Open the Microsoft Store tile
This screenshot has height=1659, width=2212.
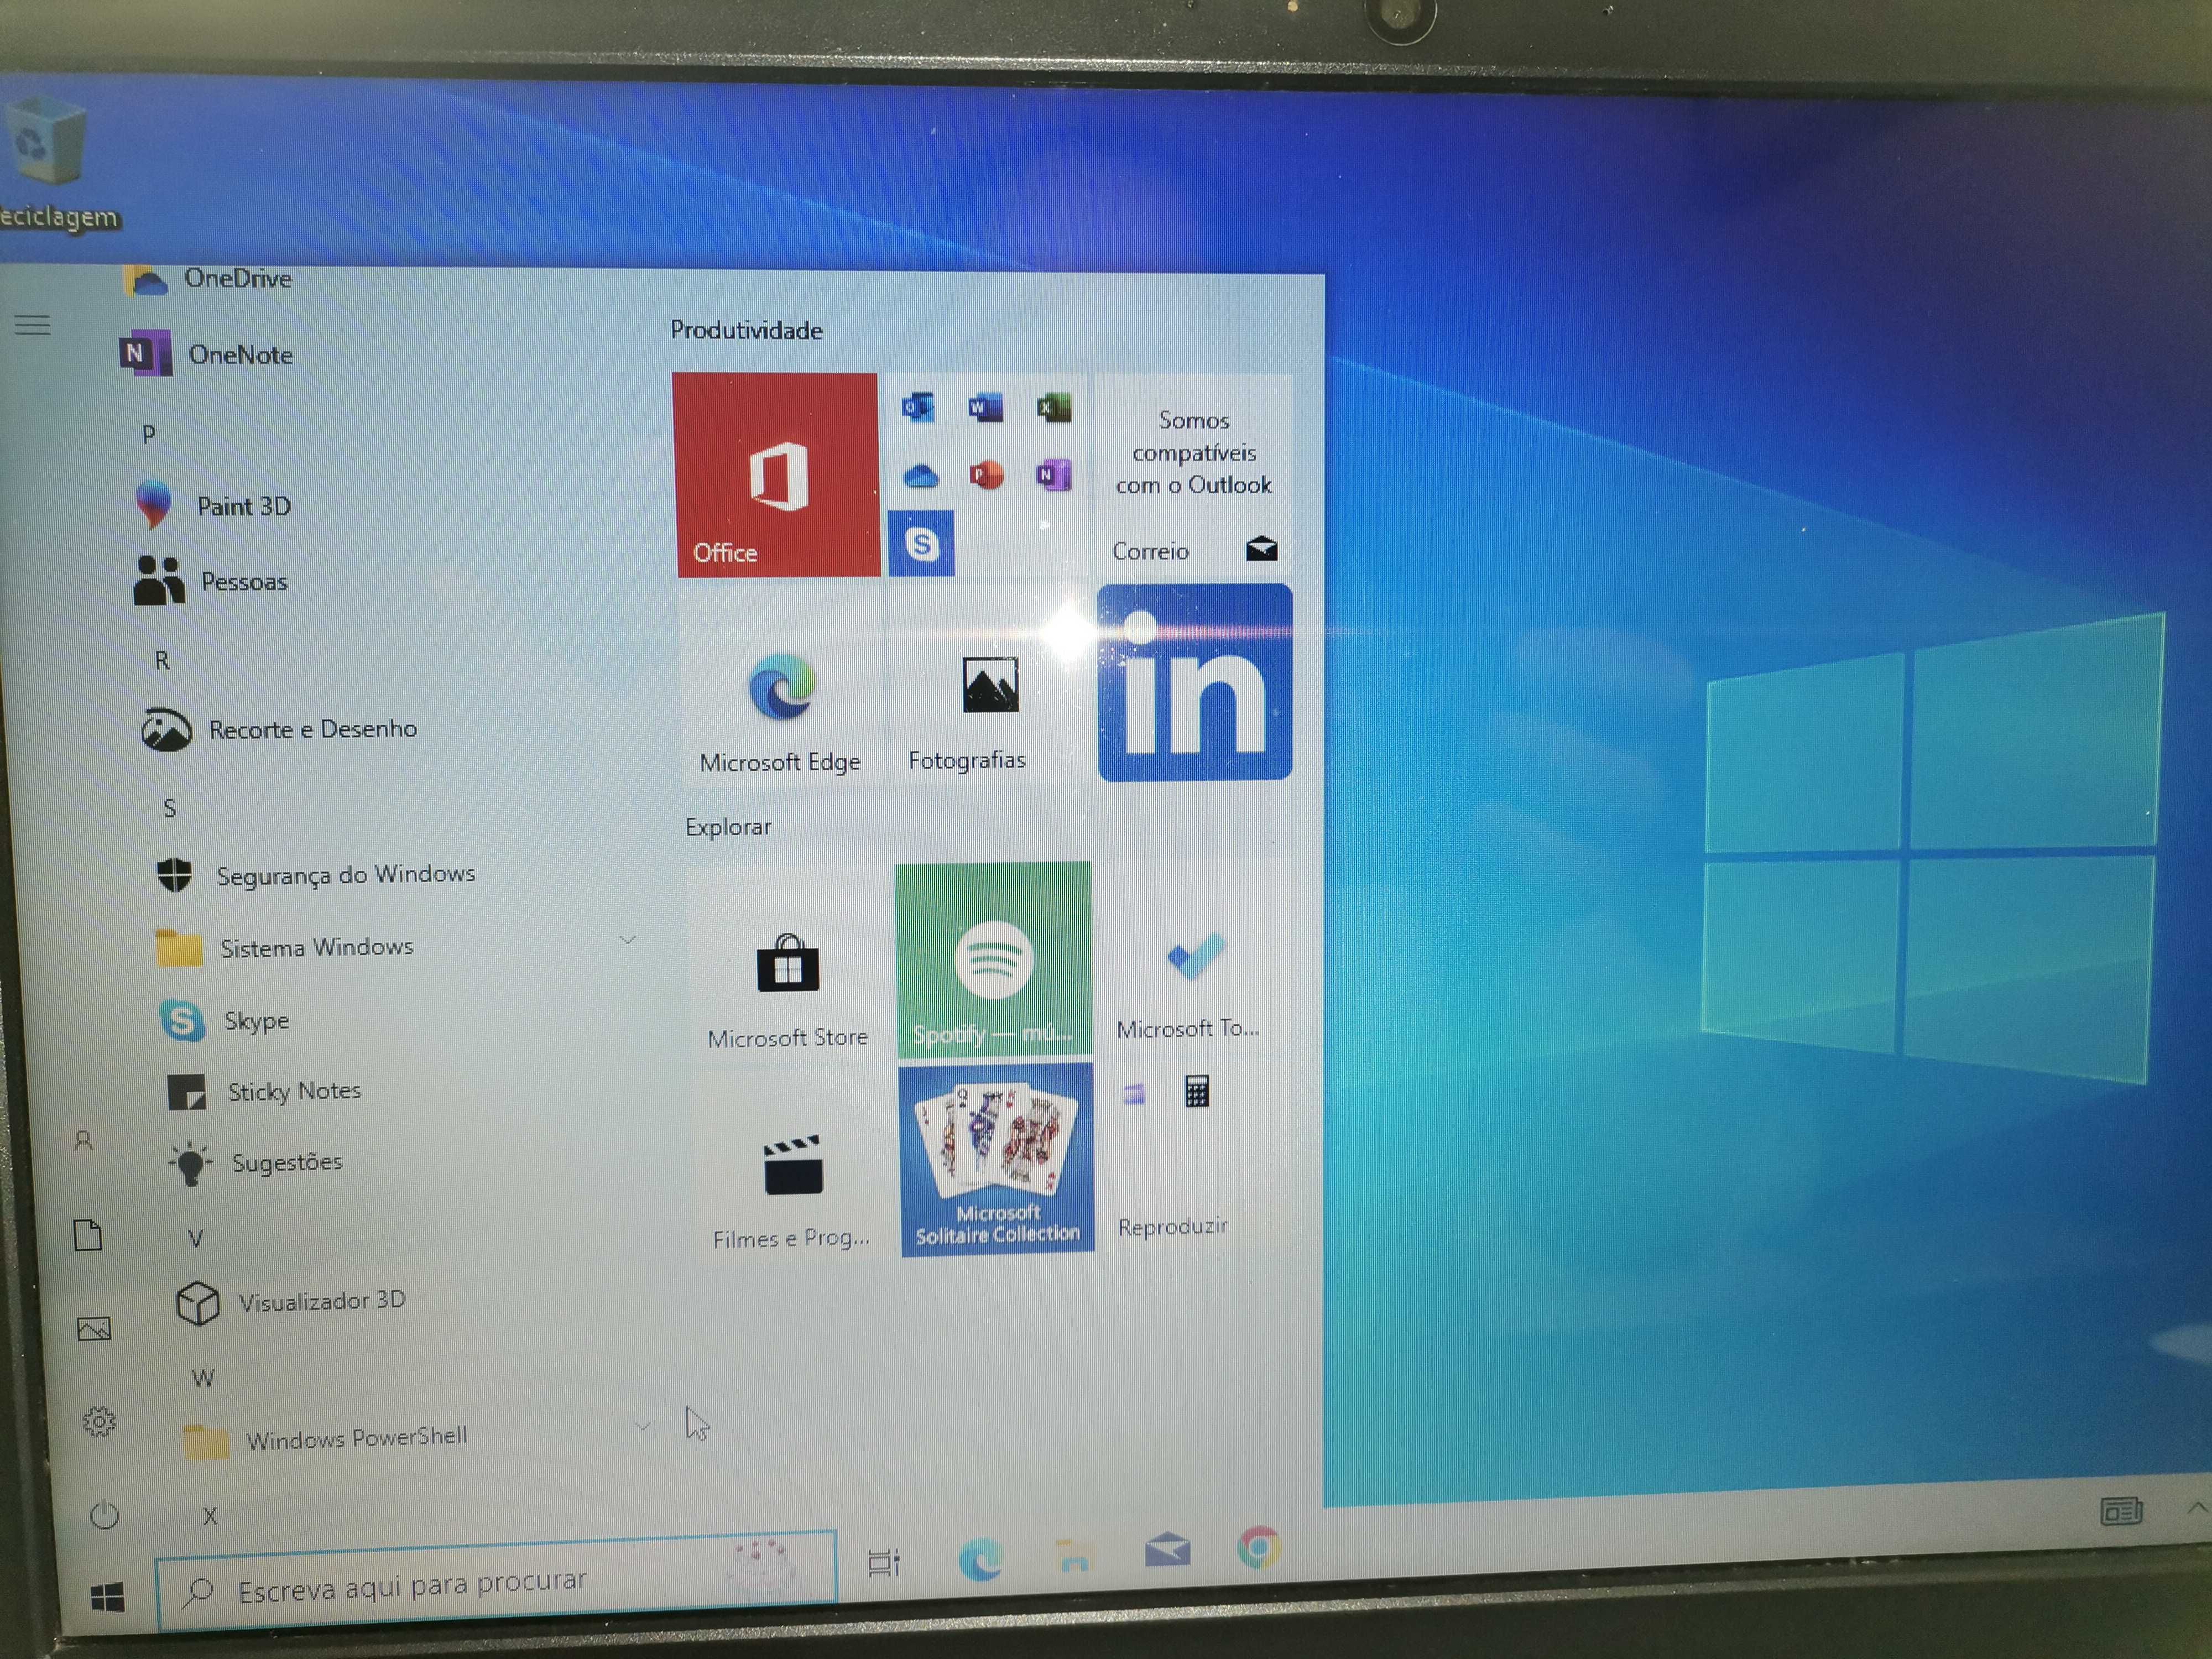788,964
